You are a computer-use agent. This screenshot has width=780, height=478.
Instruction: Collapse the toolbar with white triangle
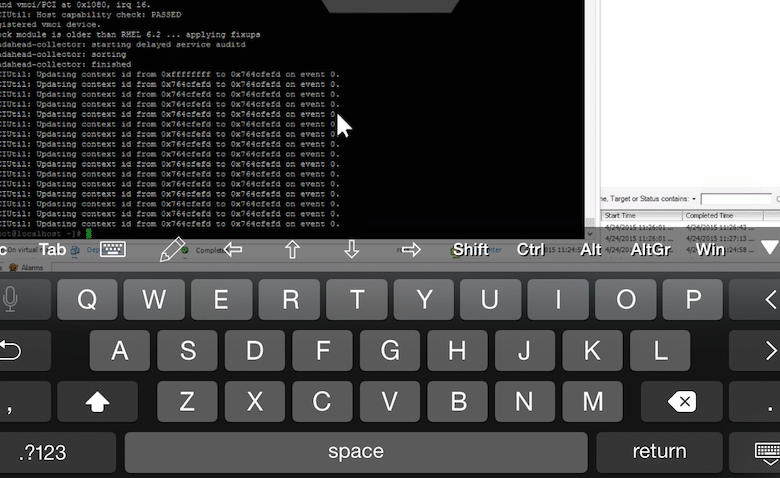point(770,248)
